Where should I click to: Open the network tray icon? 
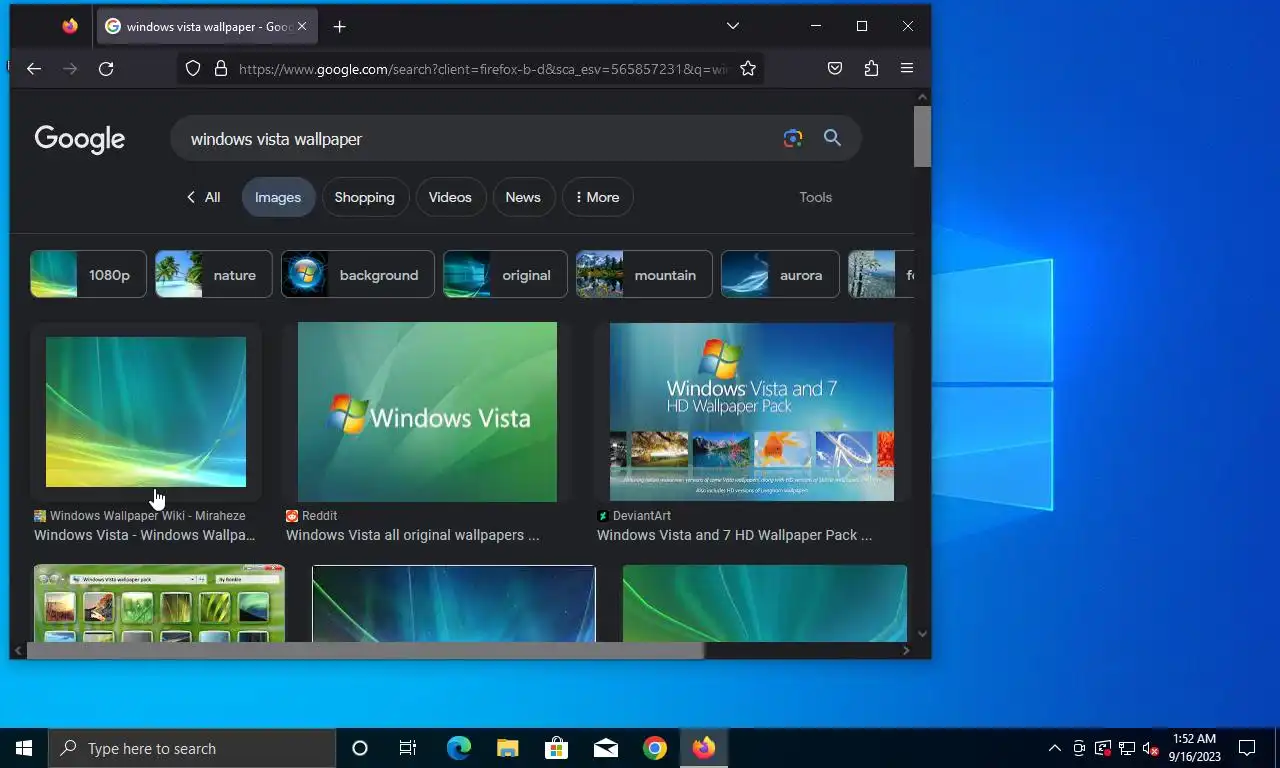click(x=1126, y=748)
